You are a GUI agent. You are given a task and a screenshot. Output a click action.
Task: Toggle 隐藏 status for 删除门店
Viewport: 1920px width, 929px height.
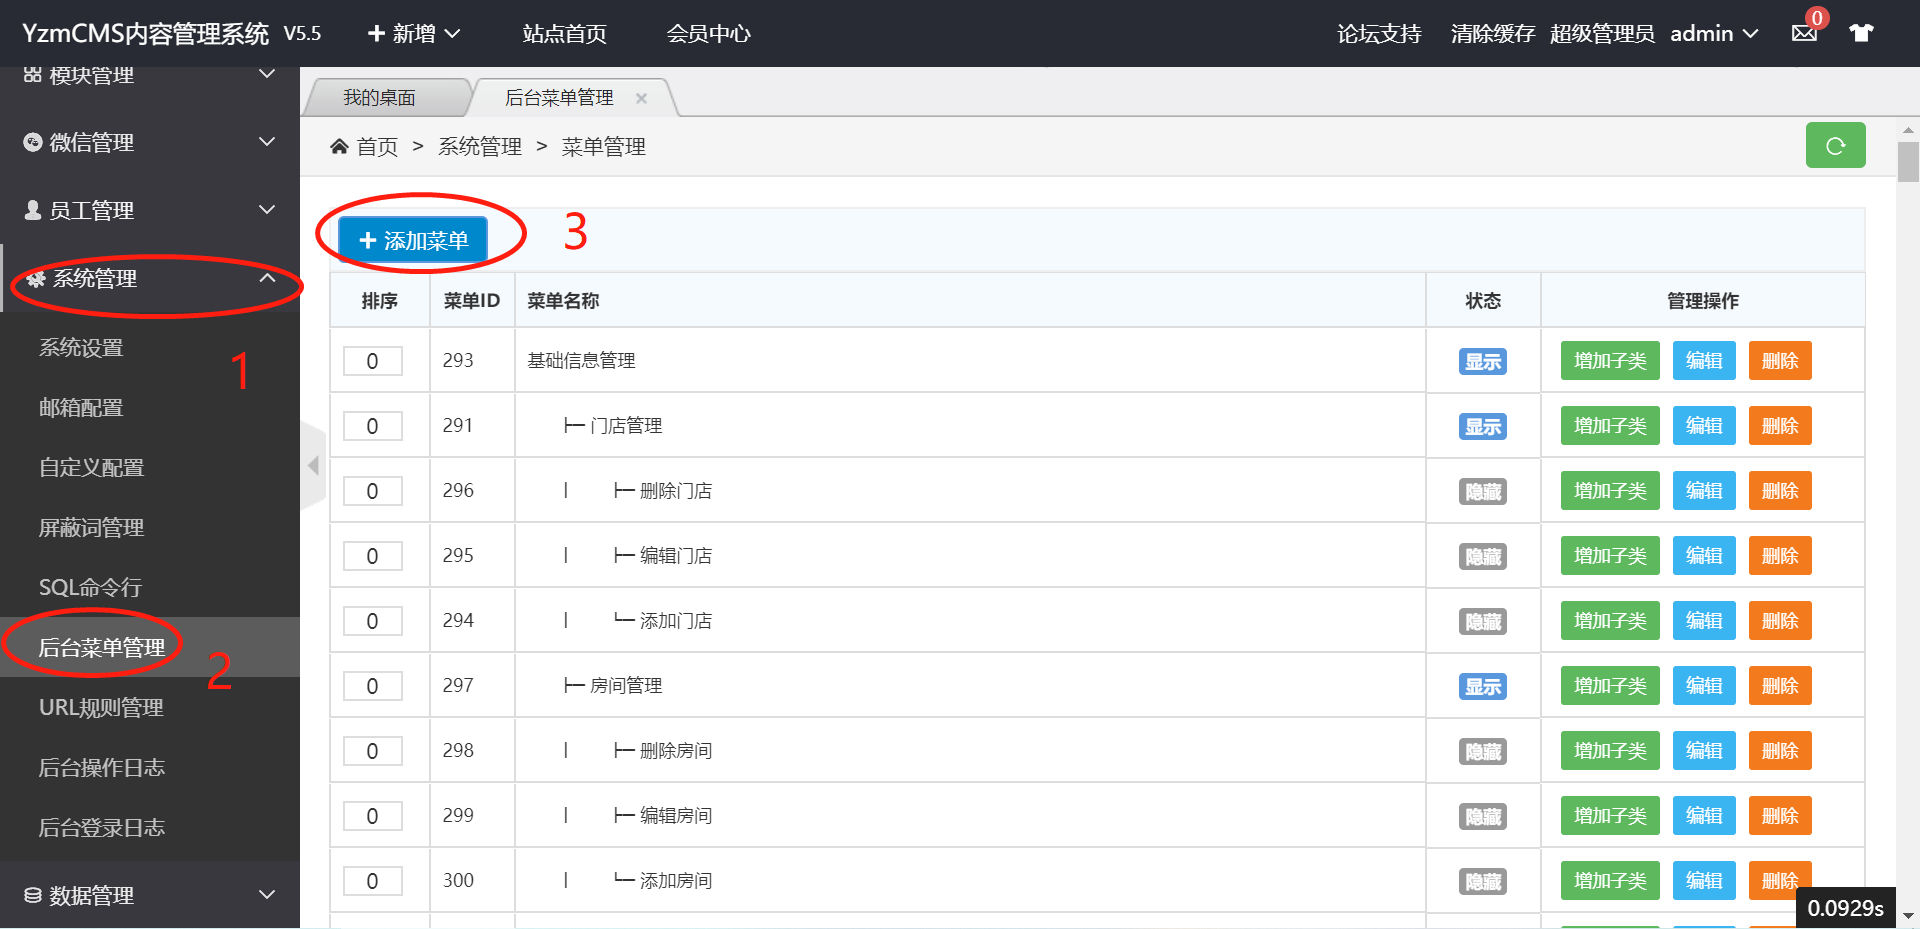pyautogui.click(x=1482, y=491)
